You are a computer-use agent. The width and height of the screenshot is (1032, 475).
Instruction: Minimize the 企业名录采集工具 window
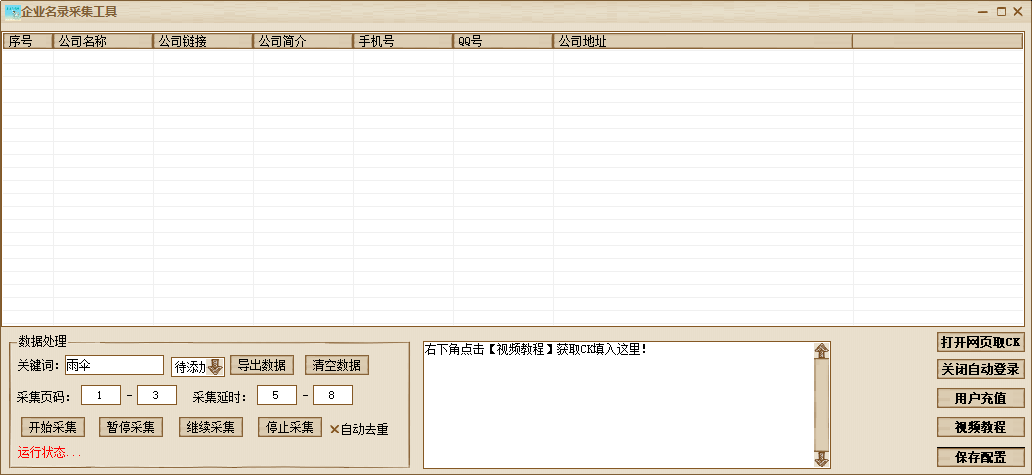tap(983, 11)
